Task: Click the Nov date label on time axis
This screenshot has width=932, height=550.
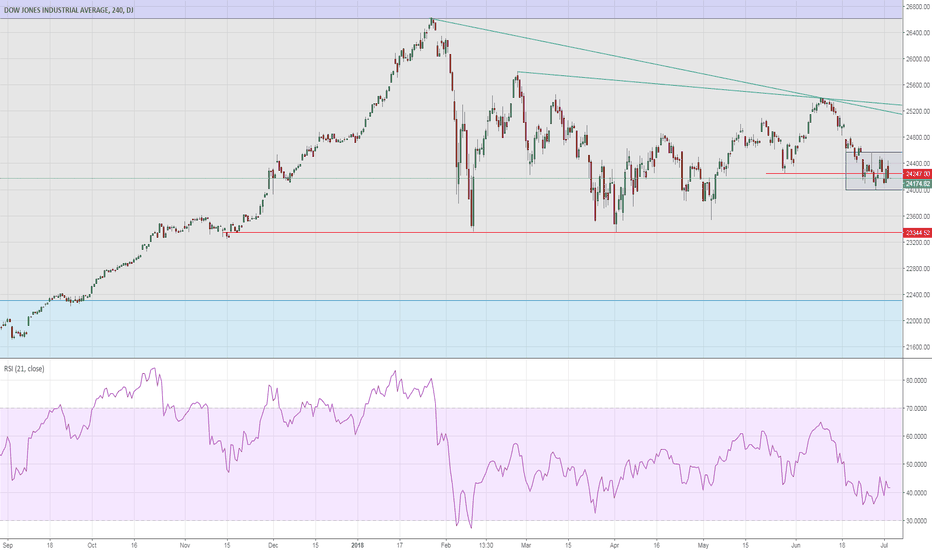Action: click(x=185, y=545)
